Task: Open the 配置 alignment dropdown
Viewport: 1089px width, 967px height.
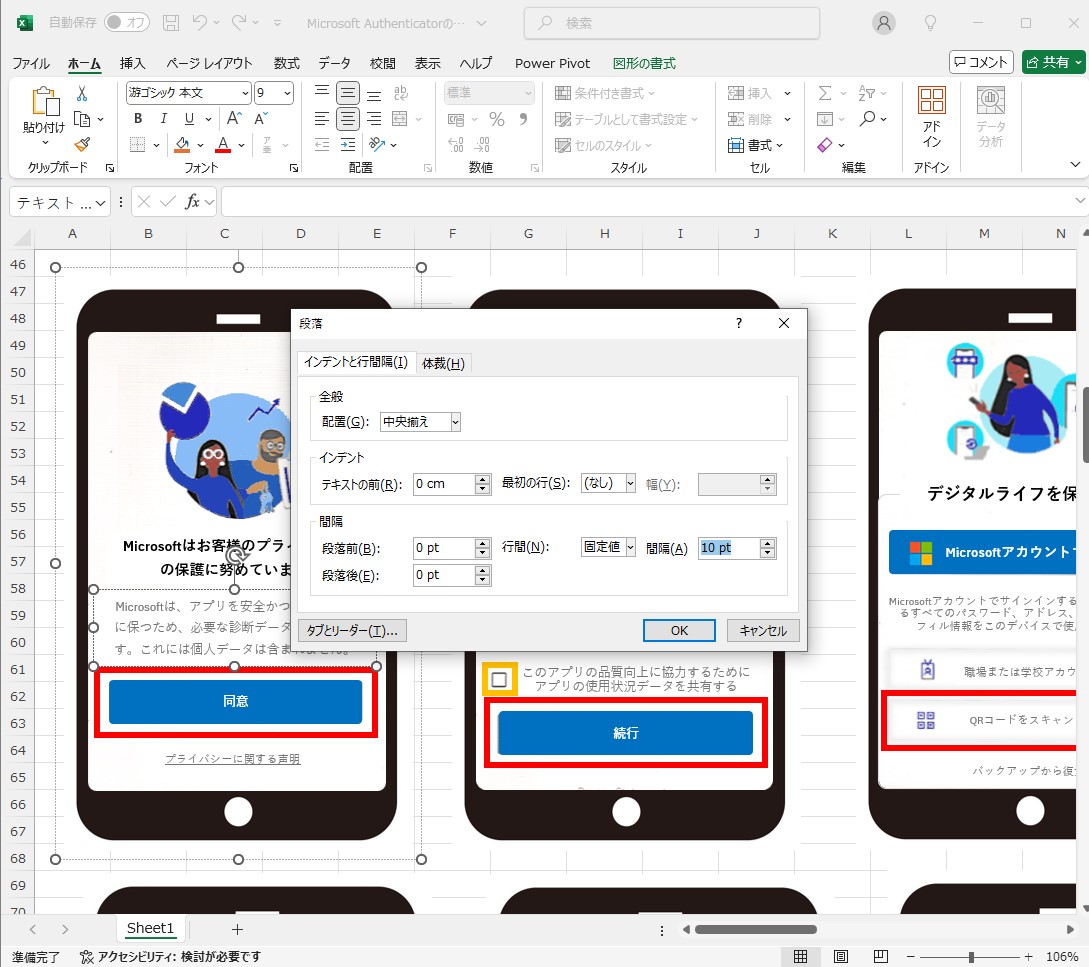Action: (x=420, y=422)
